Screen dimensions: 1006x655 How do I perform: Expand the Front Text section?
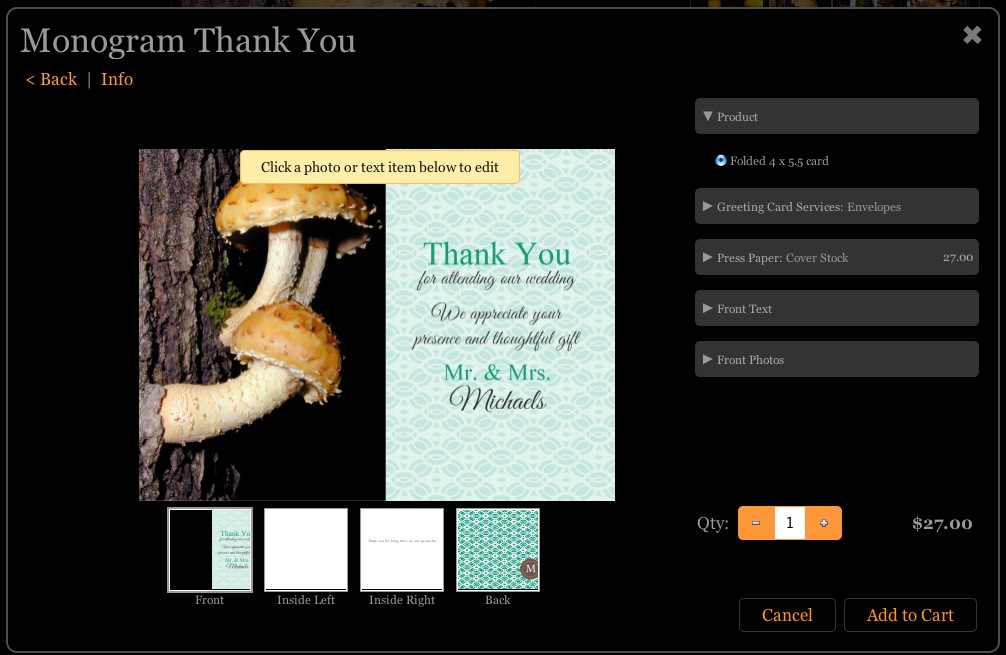tap(836, 309)
